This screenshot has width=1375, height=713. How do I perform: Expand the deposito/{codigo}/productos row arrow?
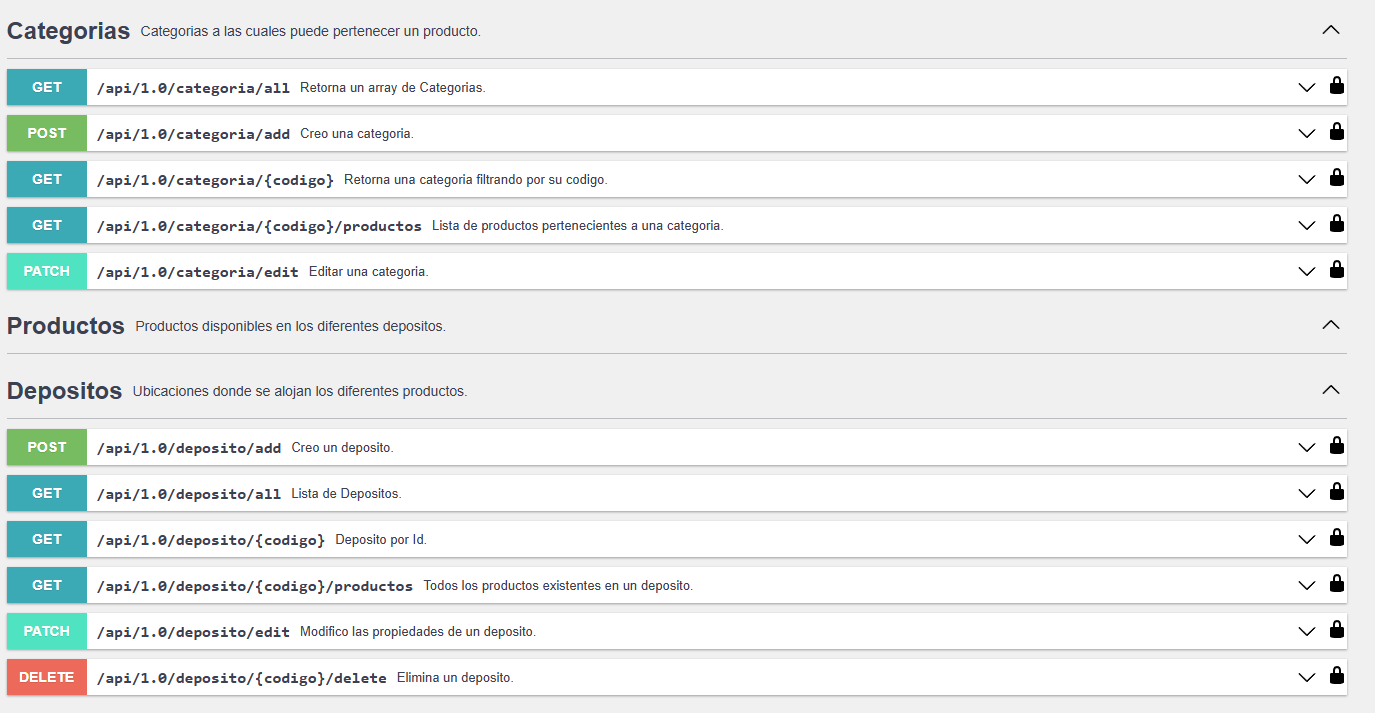pos(1306,586)
